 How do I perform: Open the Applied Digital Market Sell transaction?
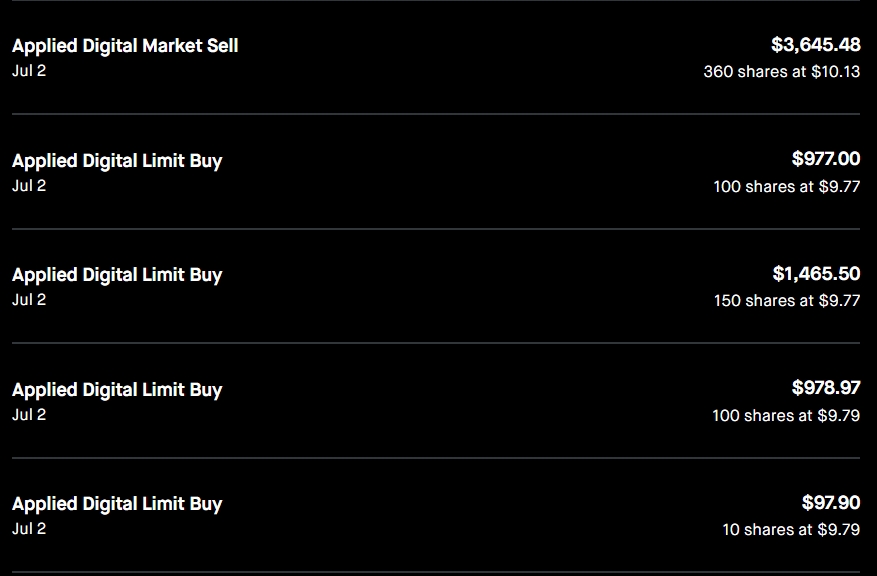tap(125, 46)
